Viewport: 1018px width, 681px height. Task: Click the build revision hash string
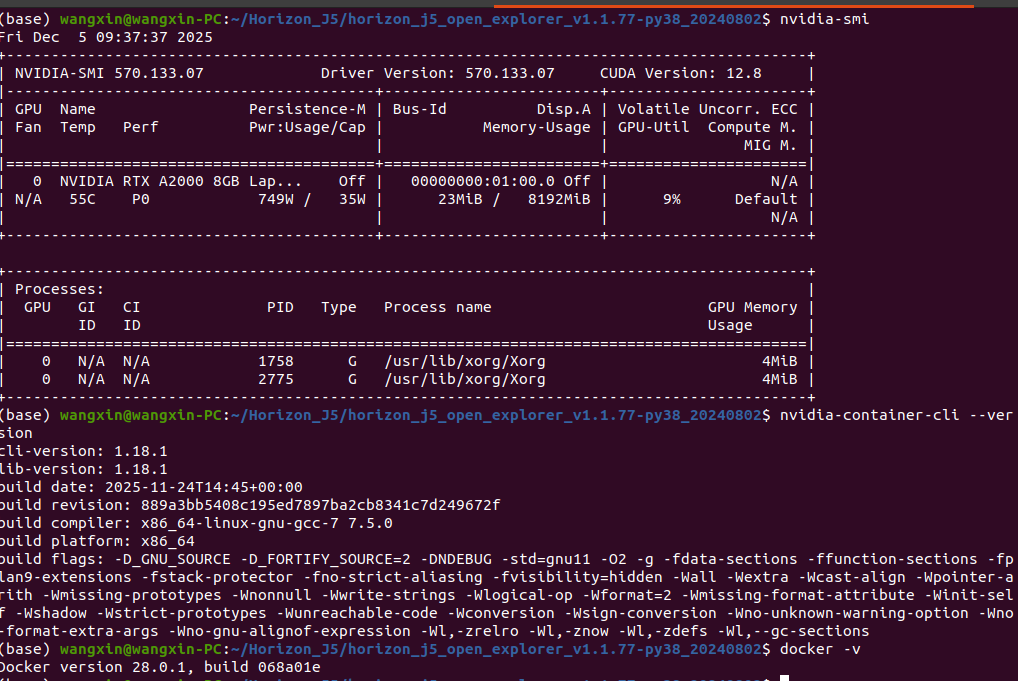pos(321,505)
